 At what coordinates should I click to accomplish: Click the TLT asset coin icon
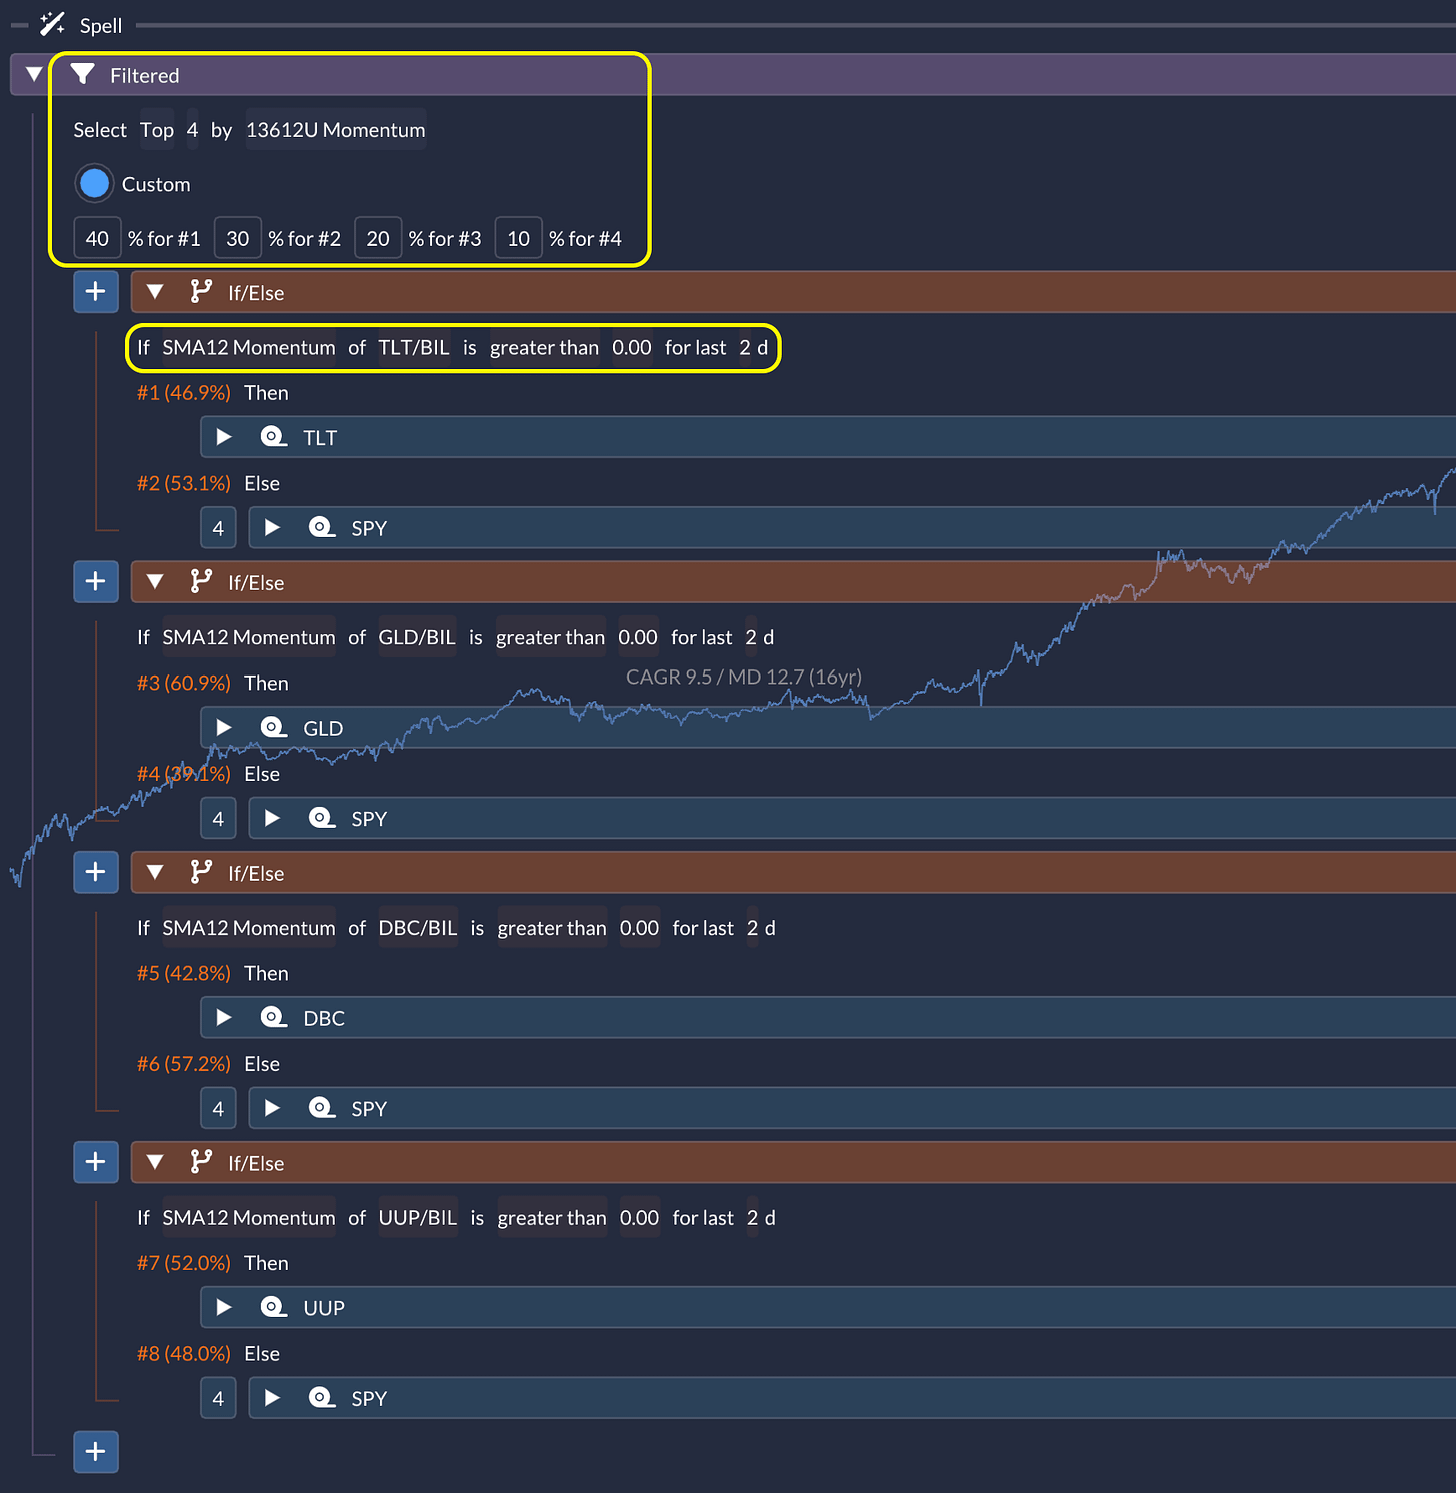tap(273, 437)
